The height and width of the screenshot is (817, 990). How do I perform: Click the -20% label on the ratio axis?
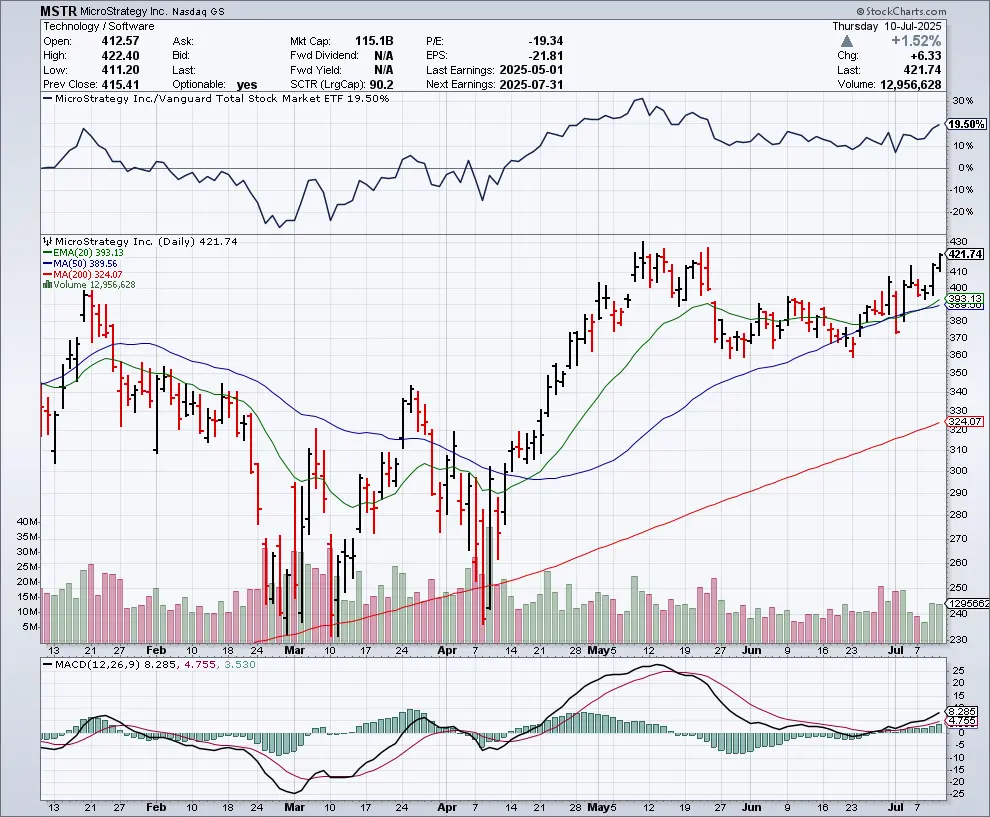coord(960,212)
